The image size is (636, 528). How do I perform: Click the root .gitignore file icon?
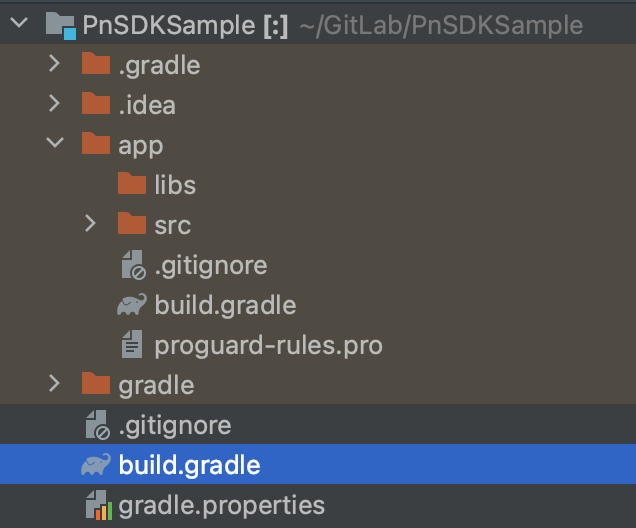[97, 424]
